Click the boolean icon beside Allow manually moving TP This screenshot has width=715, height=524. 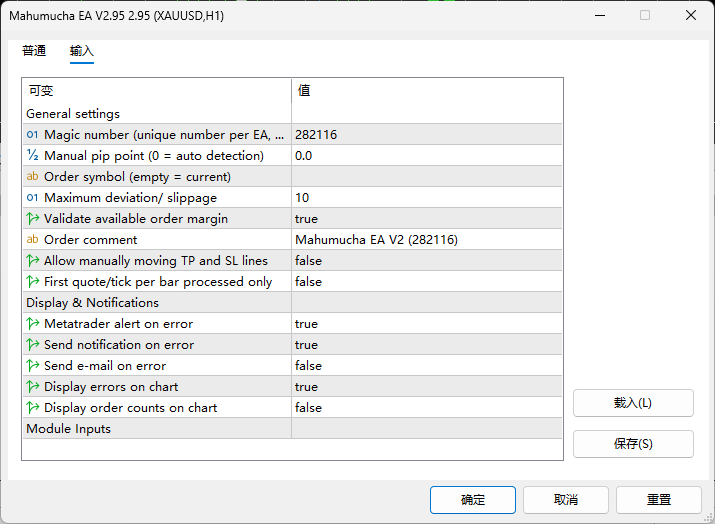pyautogui.click(x=32, y=260)
